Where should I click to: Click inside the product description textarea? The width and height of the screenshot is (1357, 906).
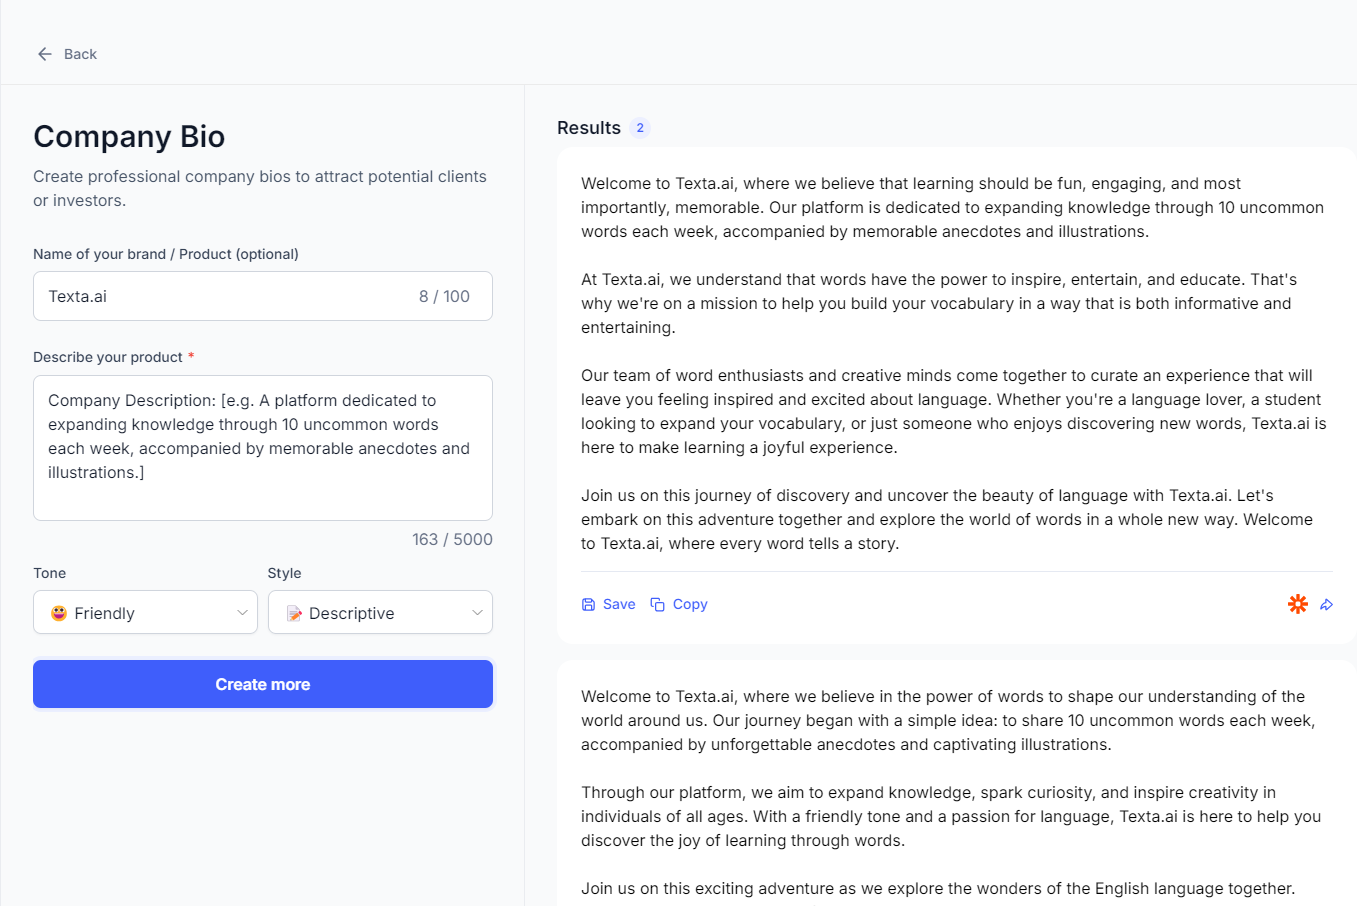tap(262, 447)
